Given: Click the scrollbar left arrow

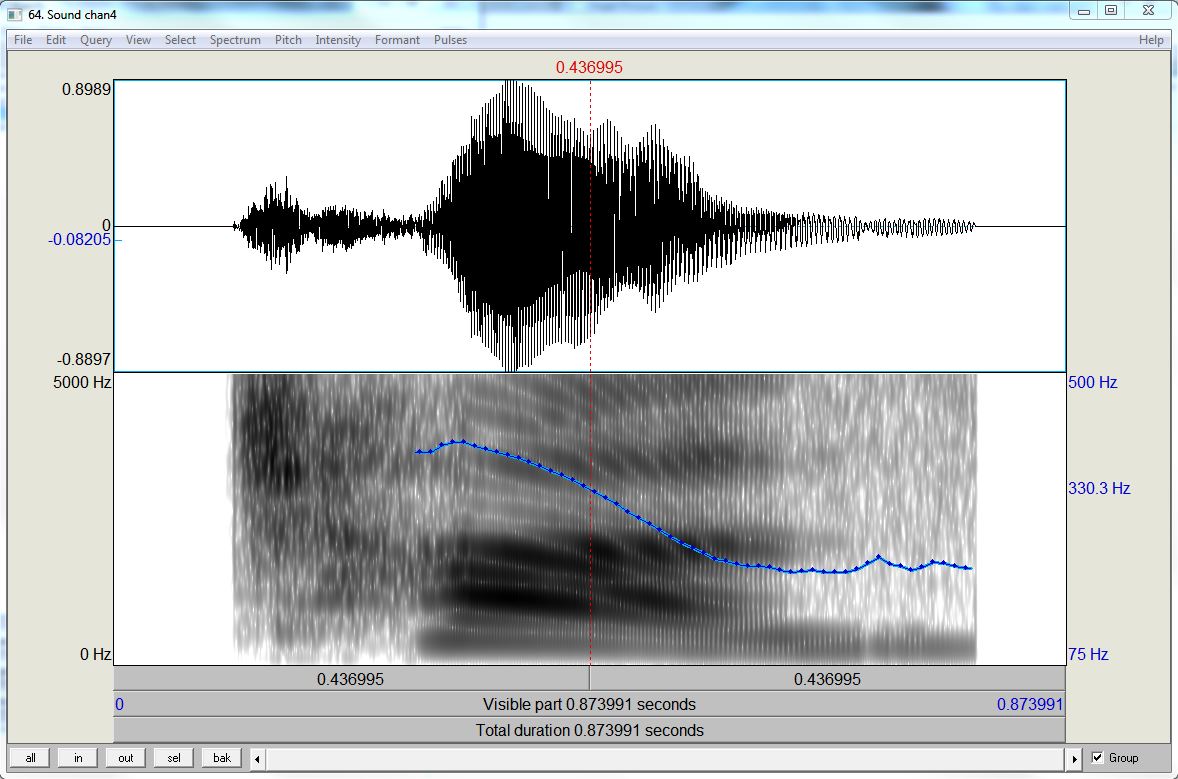Looking at the screenshot, I should click(257, 759).
